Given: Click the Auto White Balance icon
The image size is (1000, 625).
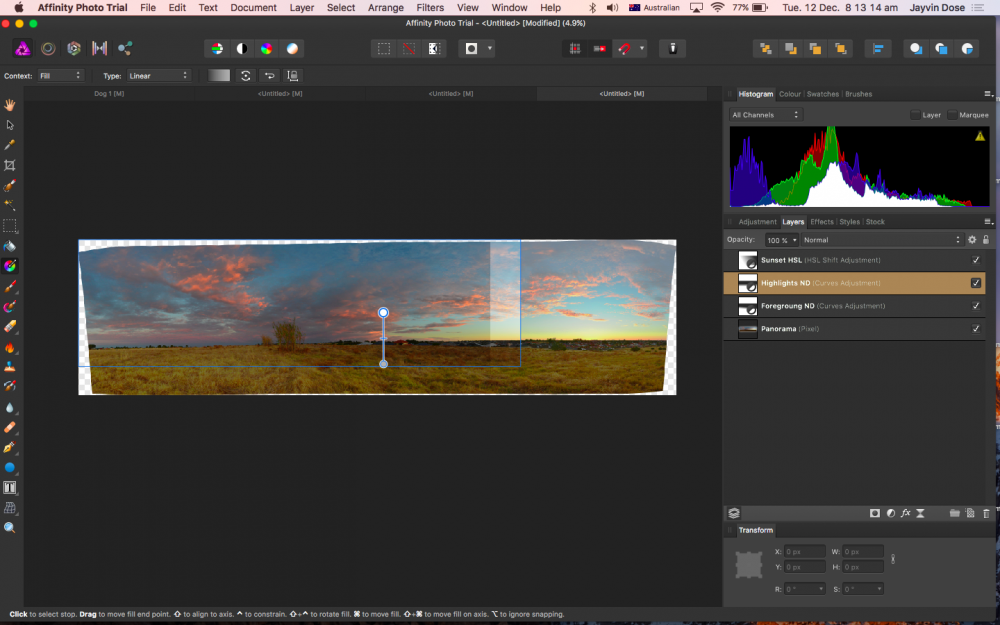Looking at the screenshot, I should point(292,48).
